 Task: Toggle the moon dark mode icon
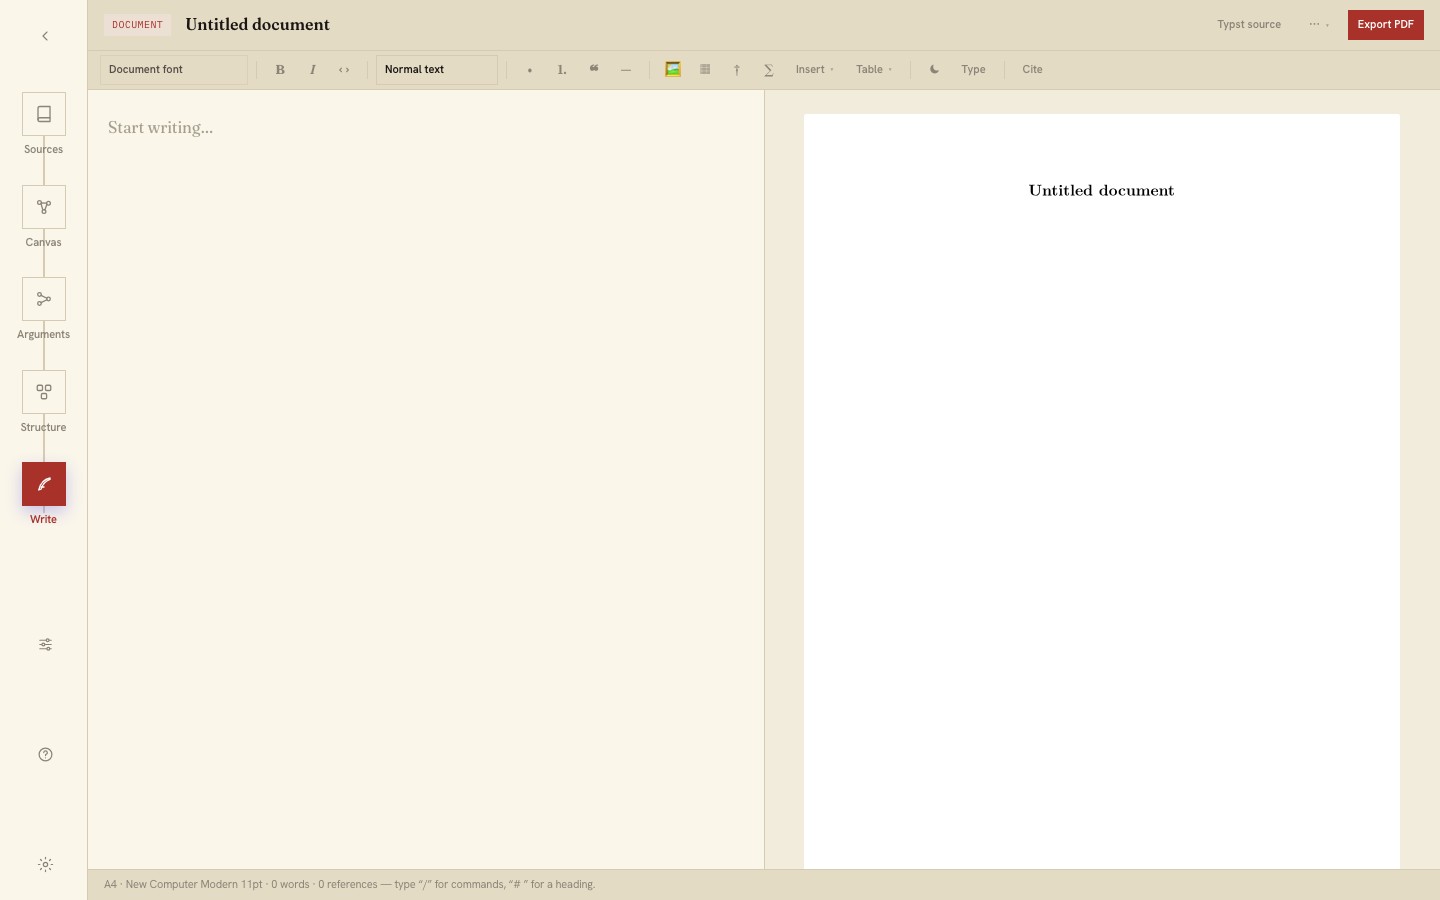coord(934,70)
